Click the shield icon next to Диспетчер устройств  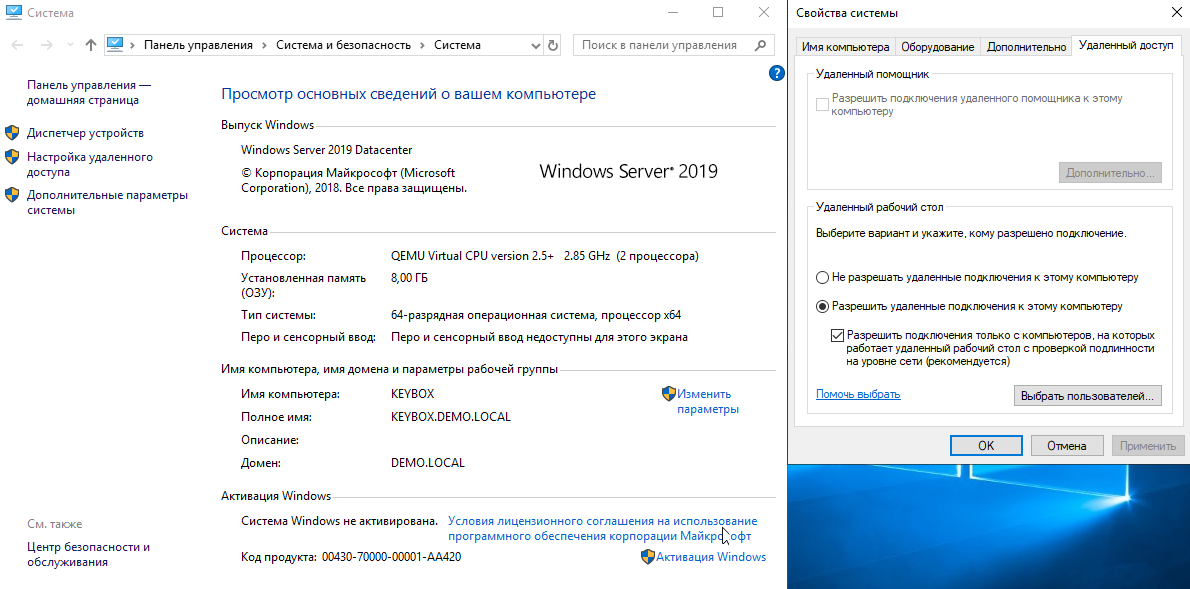point(13,133)
